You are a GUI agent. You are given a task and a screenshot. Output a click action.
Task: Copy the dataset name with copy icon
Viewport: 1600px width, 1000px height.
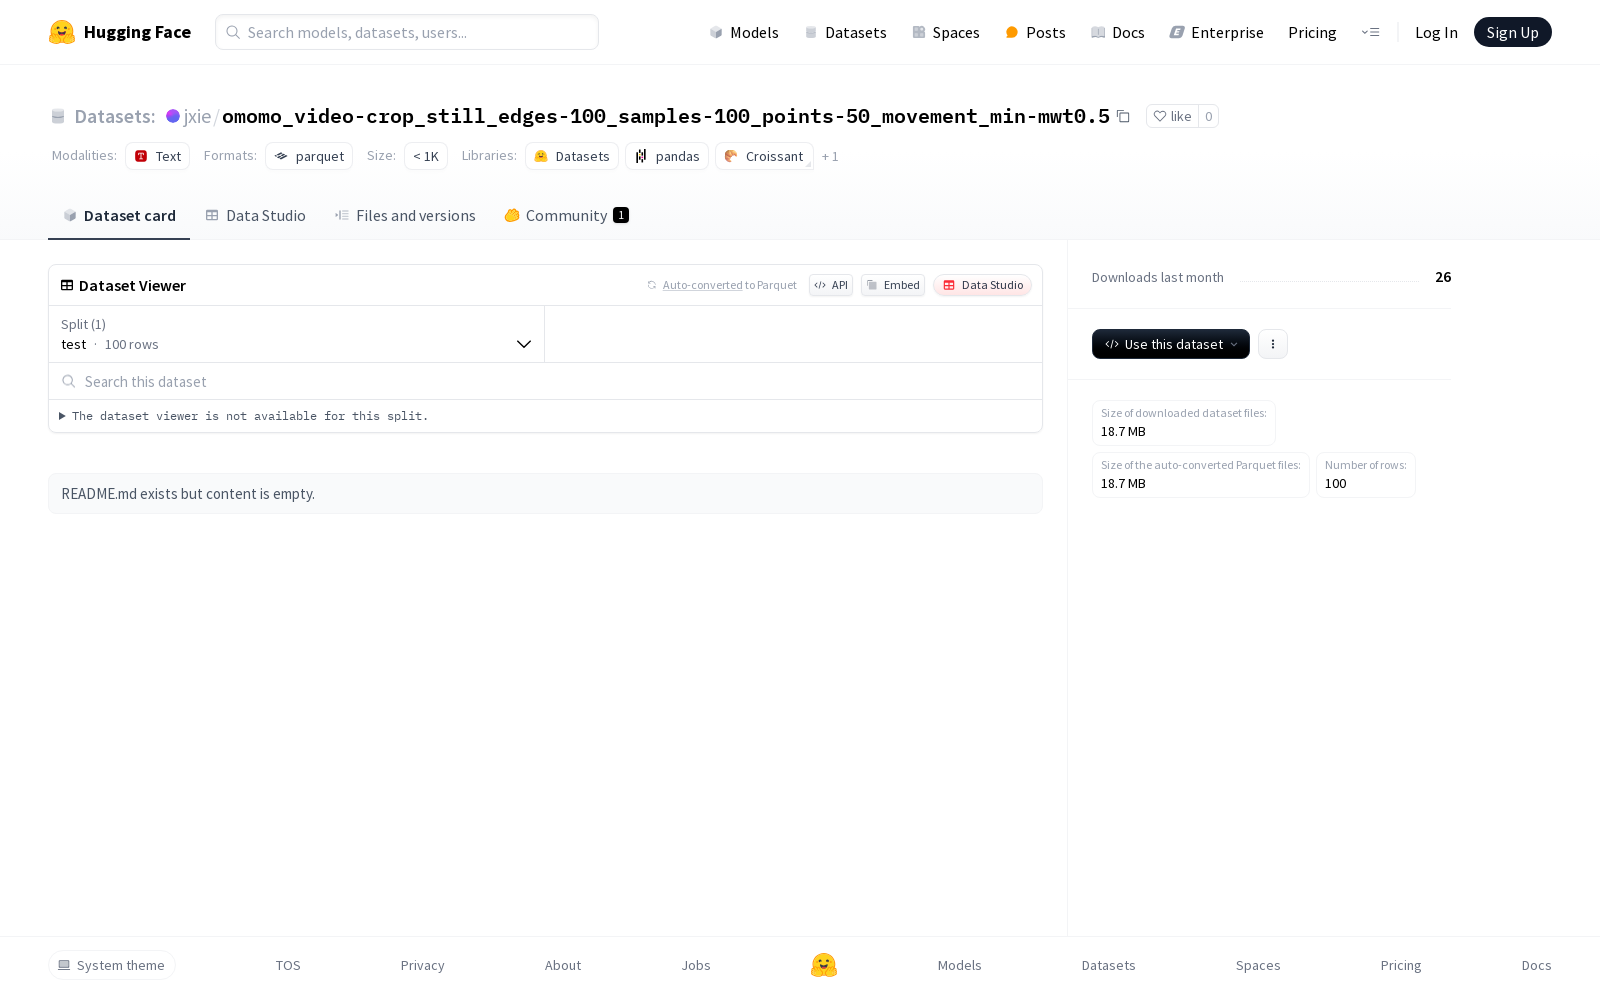1124,116
